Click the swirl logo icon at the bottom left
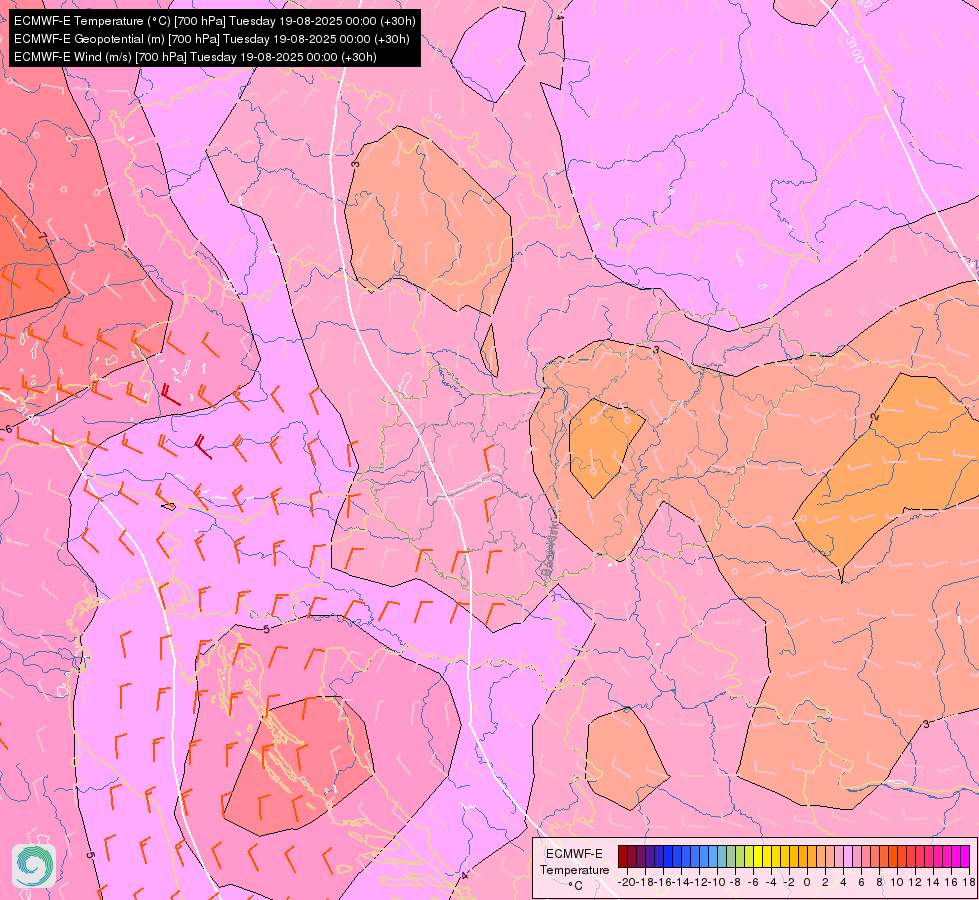This screenshot has width=979, height=900. click(34, 865)
